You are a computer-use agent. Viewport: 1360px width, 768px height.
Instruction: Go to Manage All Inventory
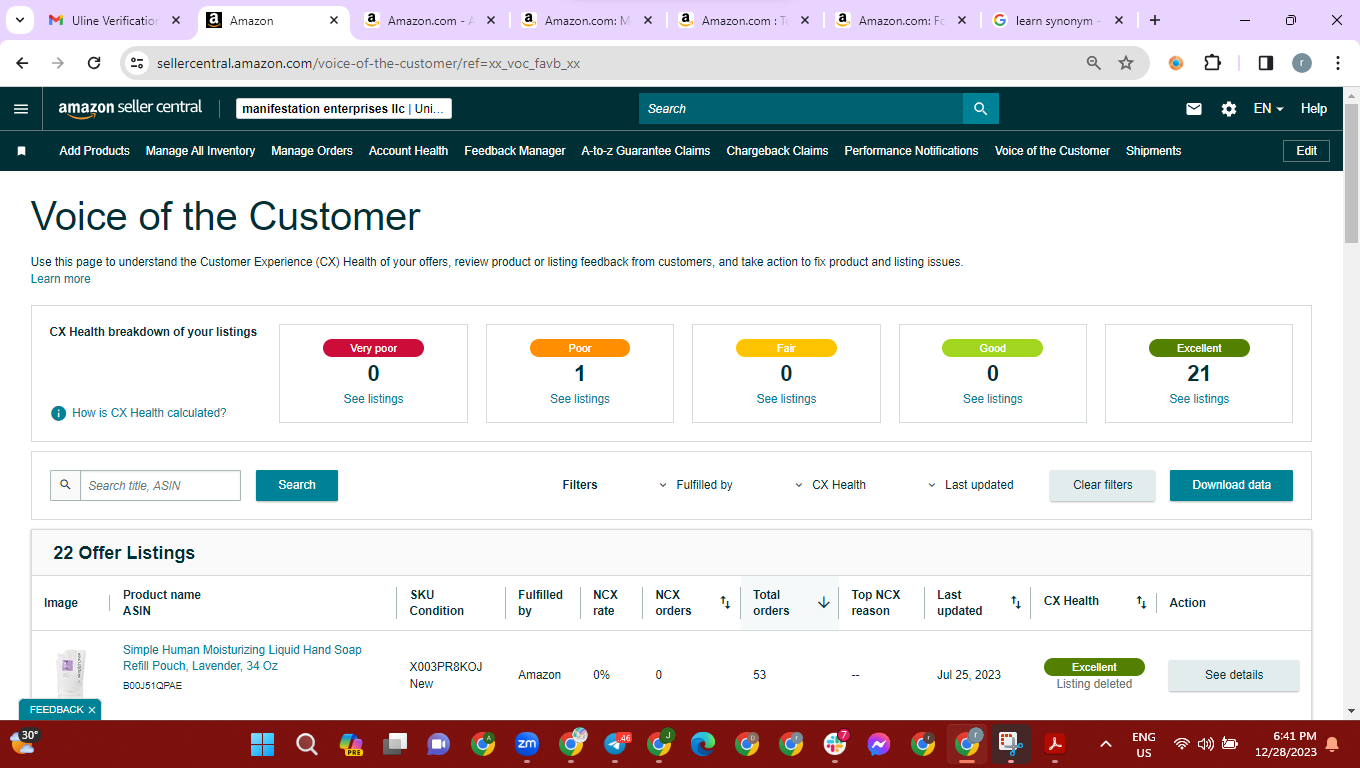click(x=200, y=151)
